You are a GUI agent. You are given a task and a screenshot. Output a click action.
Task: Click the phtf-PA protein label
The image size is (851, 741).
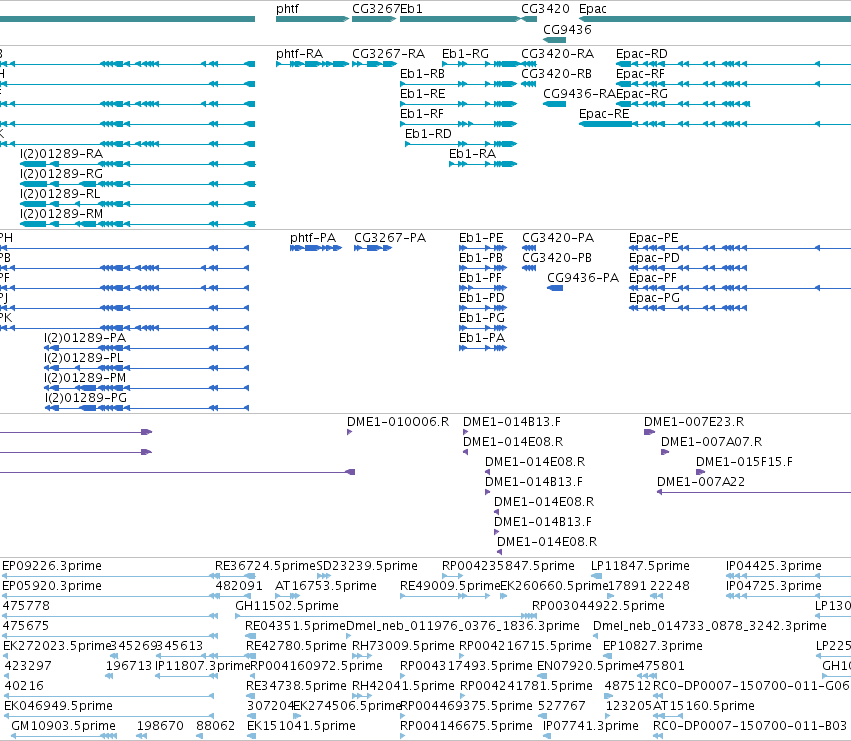313,238
